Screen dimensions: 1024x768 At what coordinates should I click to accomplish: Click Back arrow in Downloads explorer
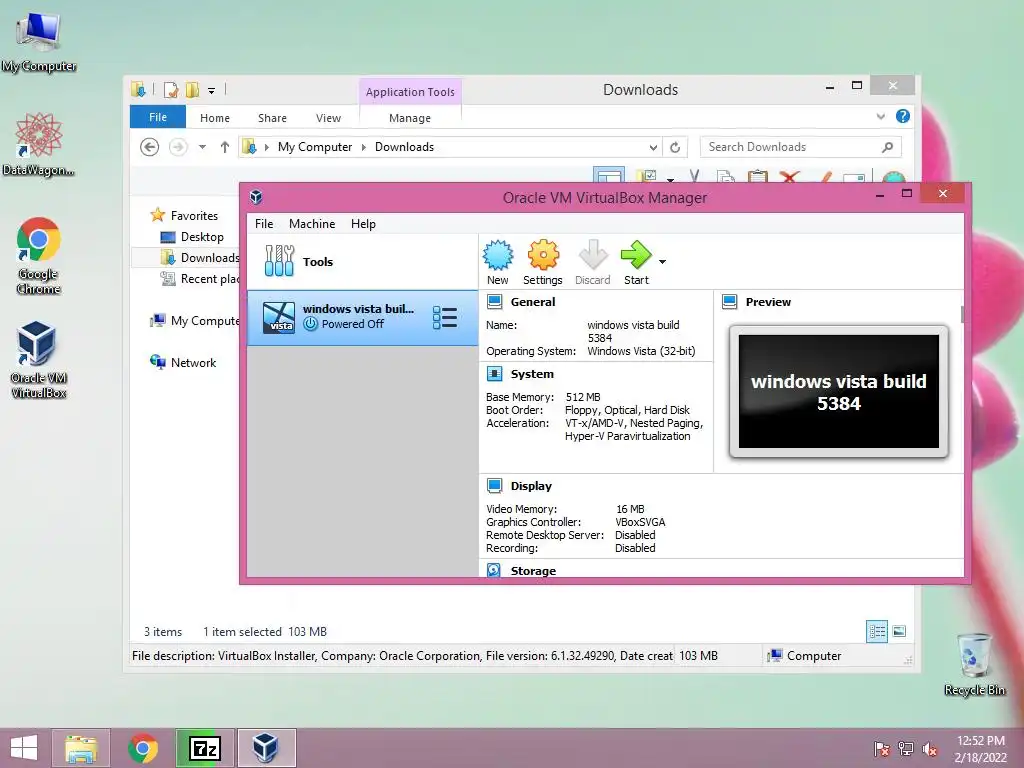point(150,147)
